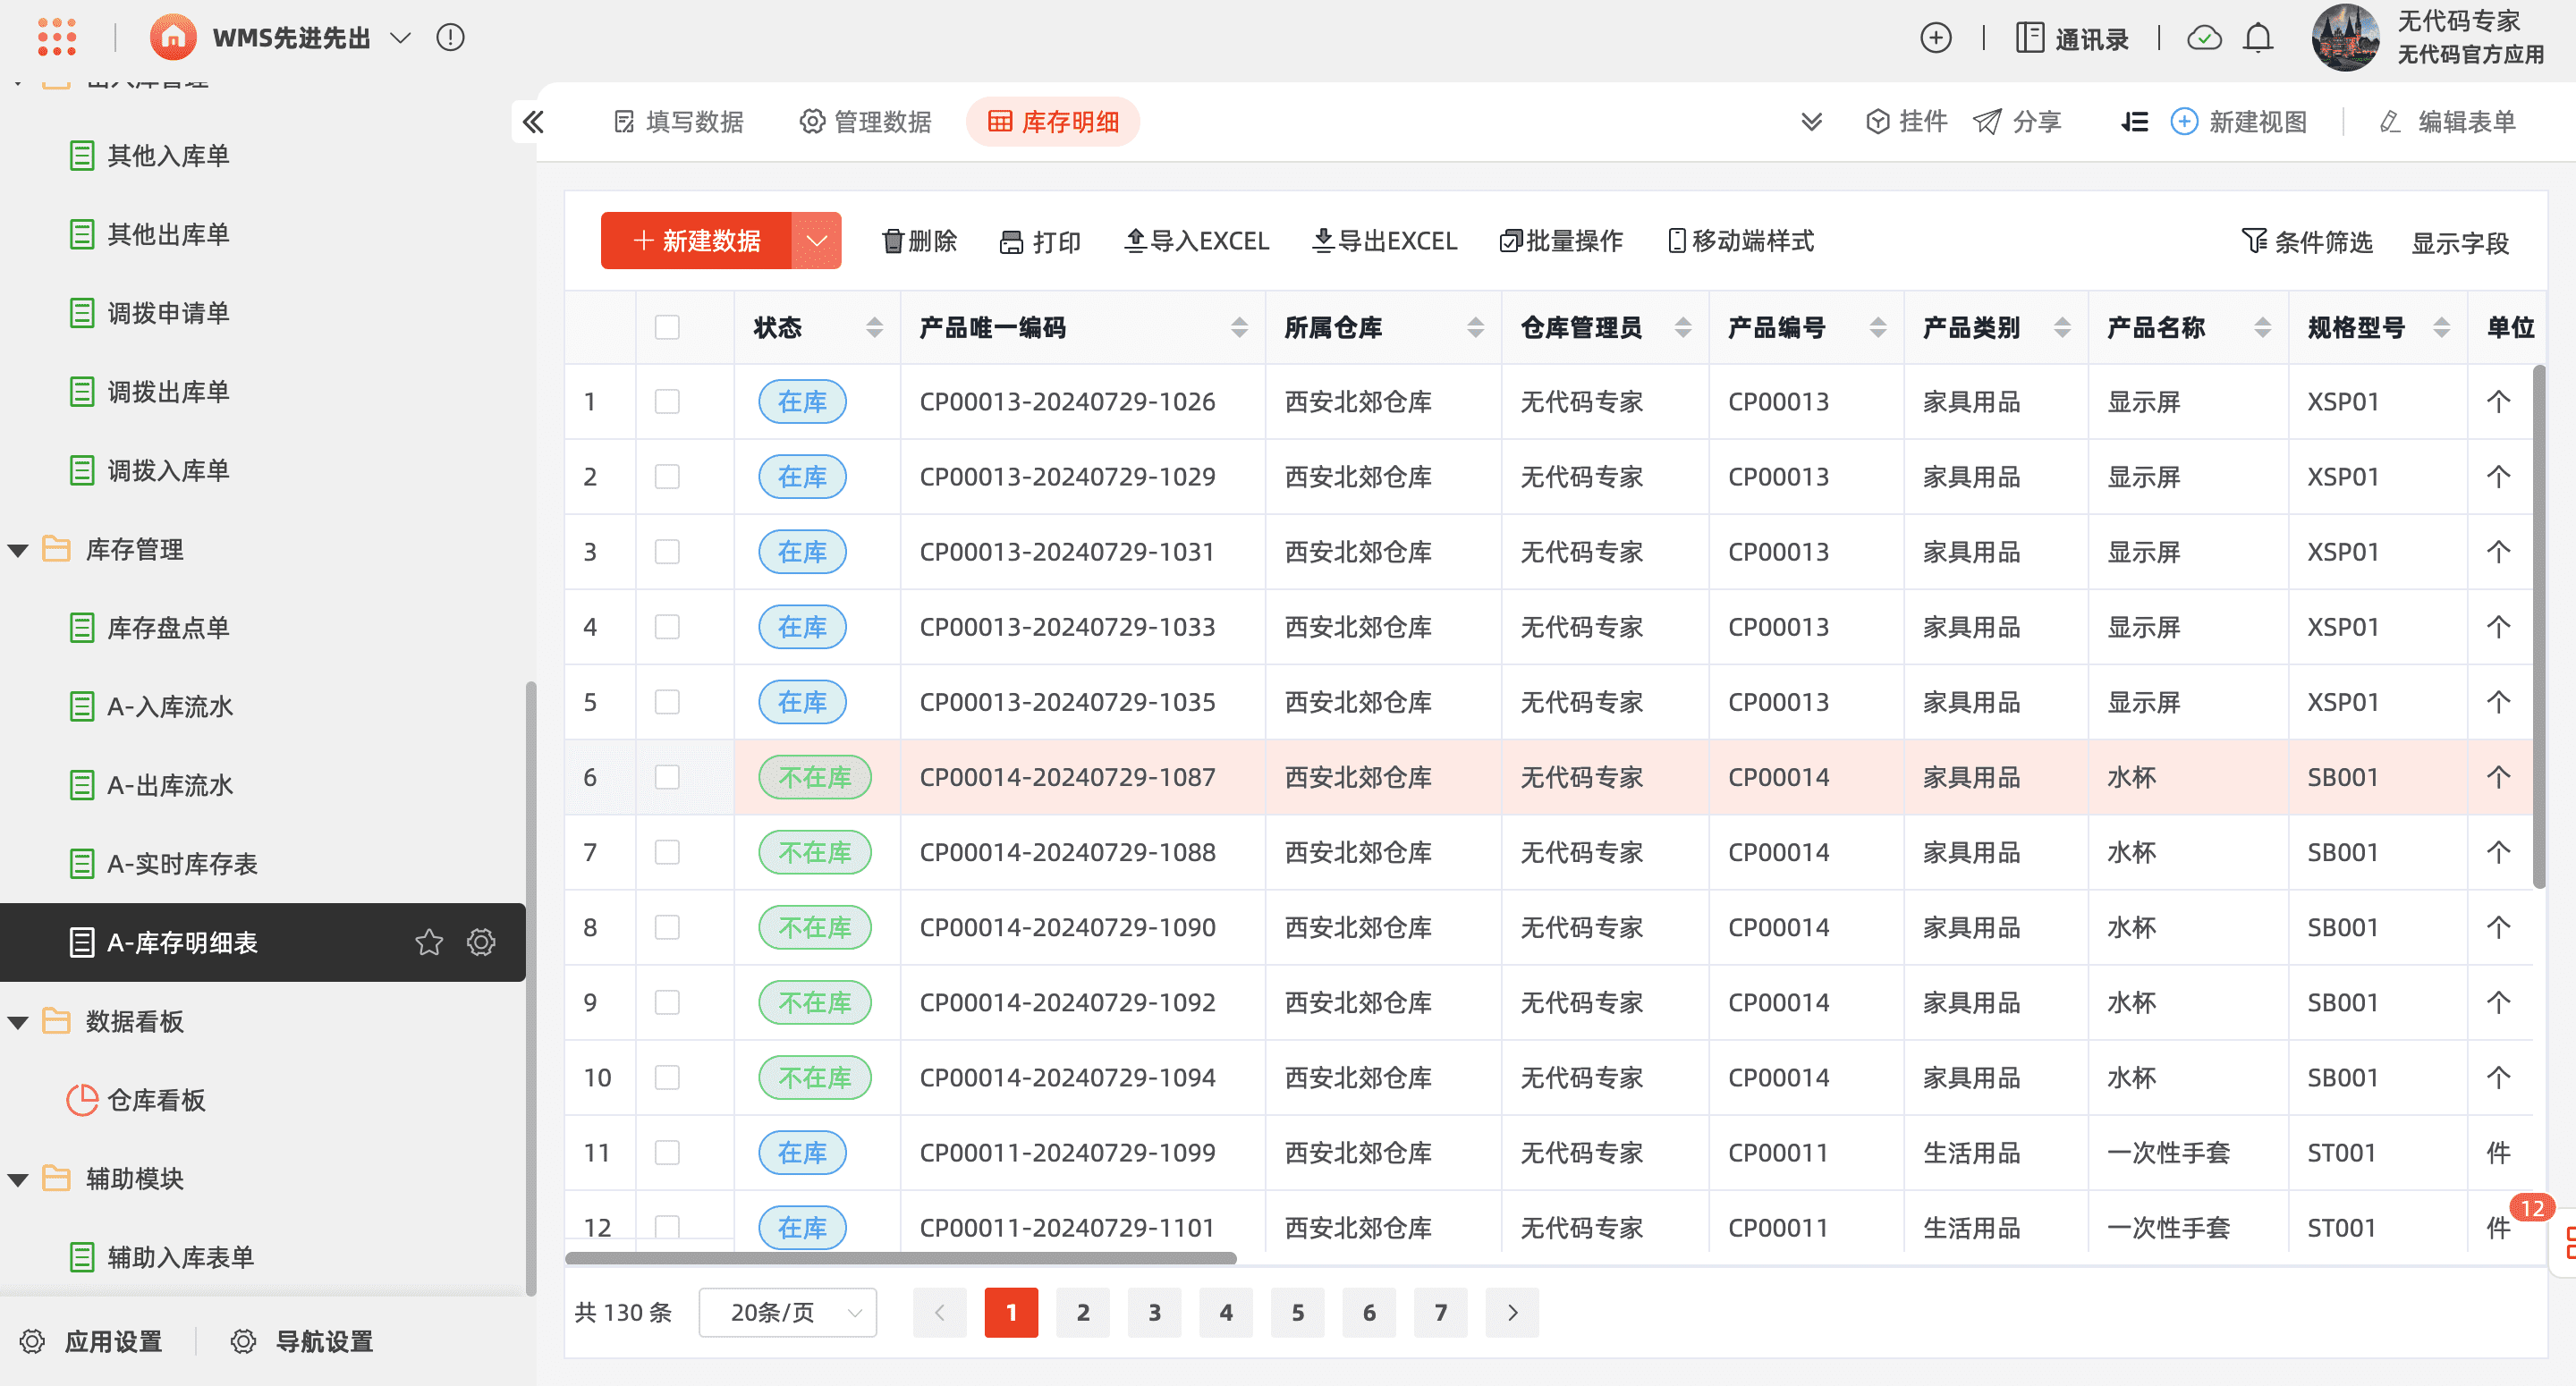The height and width of the screenshot is (1386, 2576).
Task: Click the nine-dot app grid icon
Action: click(57, 37)
